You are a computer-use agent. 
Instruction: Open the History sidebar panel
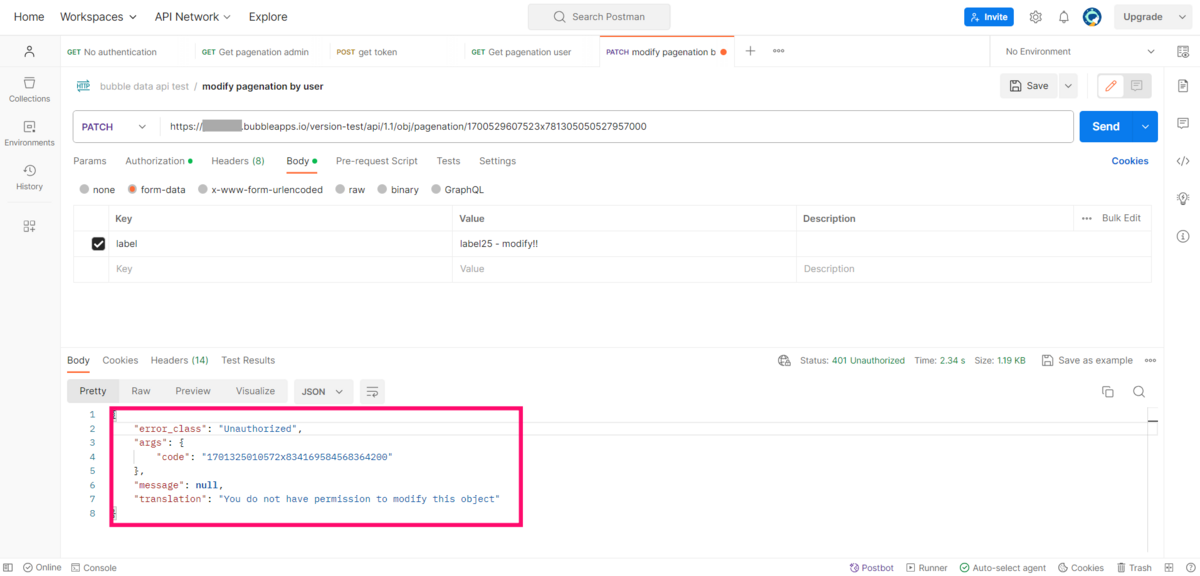pos(29,177)
